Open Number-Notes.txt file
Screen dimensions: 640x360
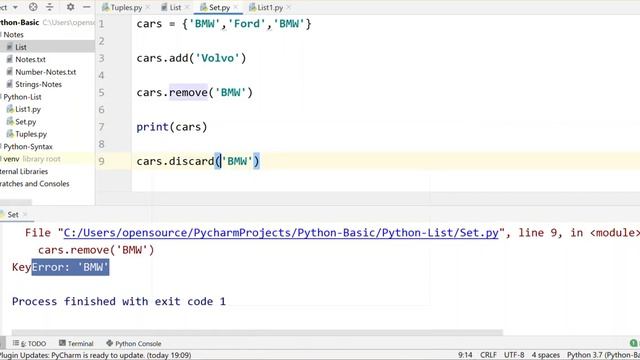click(45, 72)
